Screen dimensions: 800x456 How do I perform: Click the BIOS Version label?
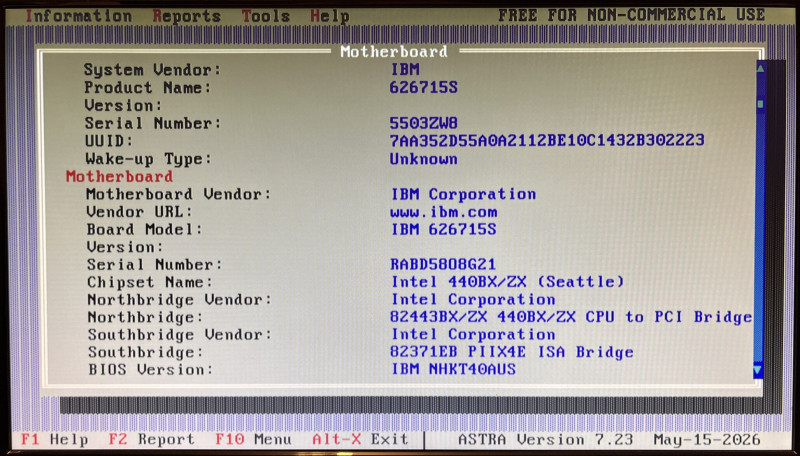click(x=151, y=369)
